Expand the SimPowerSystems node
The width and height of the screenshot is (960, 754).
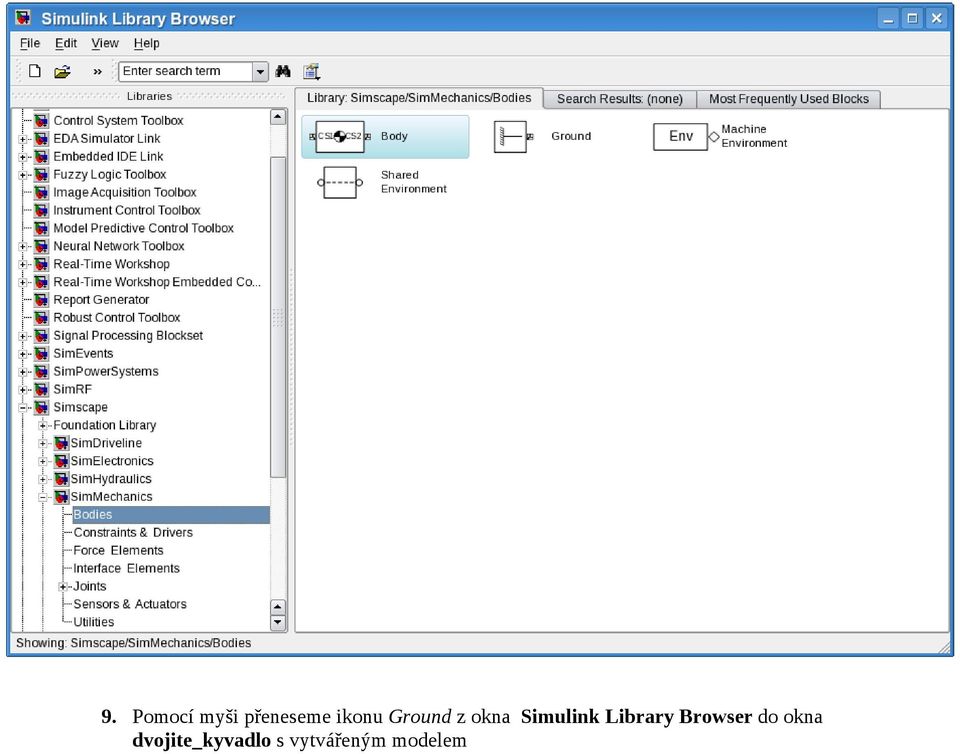tap(23, 371)
